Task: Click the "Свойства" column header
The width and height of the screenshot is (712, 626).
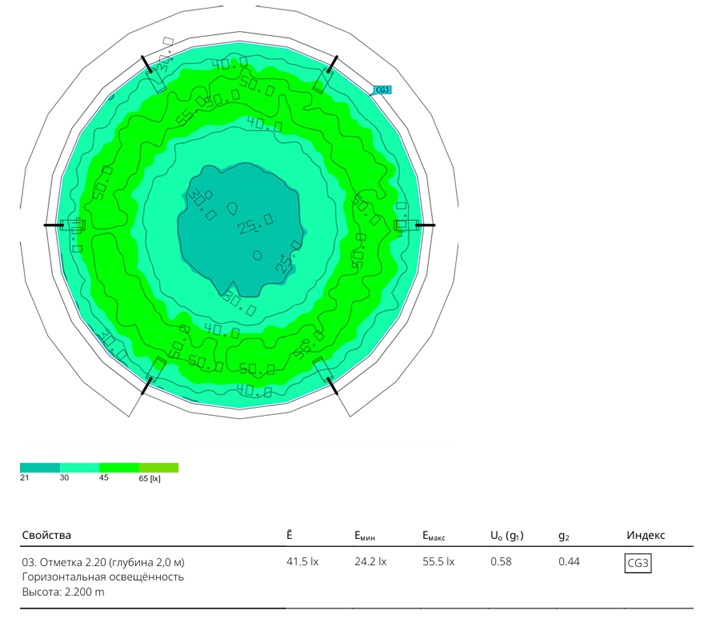Action: tap(46, 536)
